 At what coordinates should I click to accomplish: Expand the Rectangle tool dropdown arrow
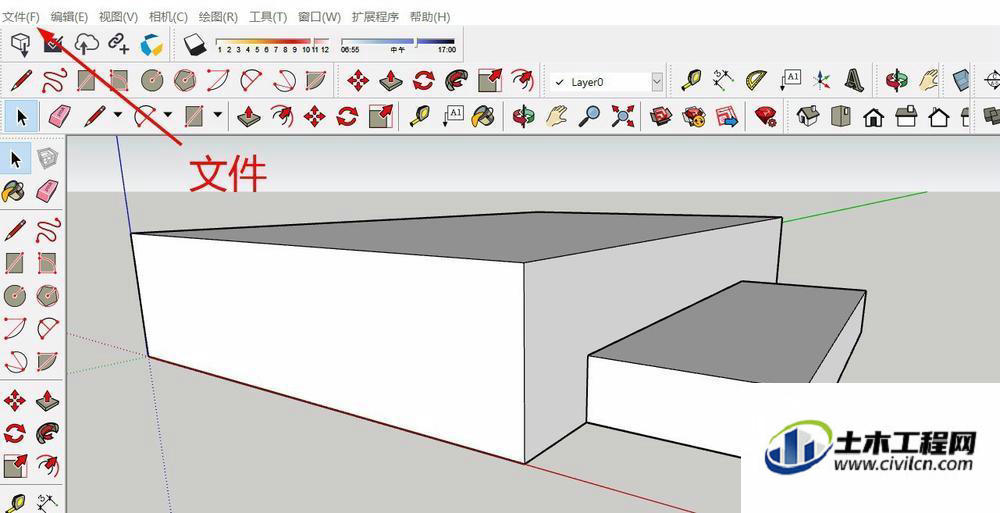[x=218, y=115]
